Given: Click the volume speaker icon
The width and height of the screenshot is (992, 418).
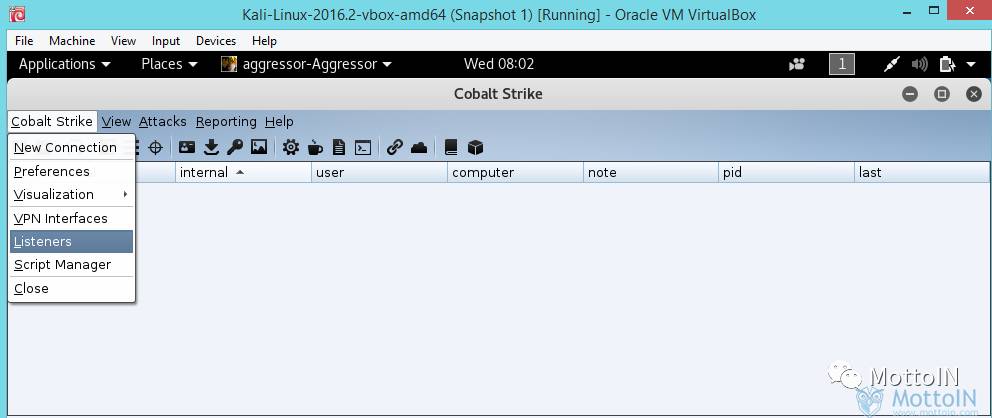Looking at the screenshot, I should [x=919, y=64].
